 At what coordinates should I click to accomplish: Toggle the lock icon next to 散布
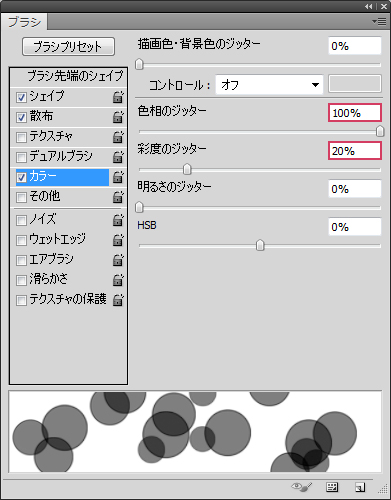[118, 117]
